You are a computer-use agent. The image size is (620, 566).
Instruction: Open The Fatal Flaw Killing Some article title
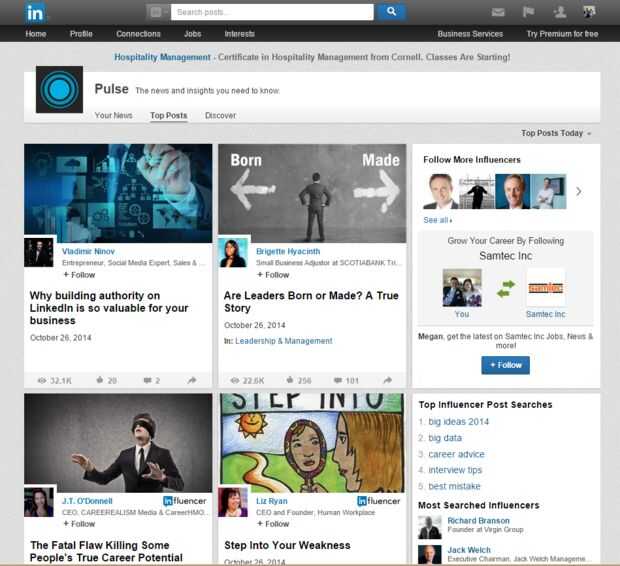(x=106, y=551)
